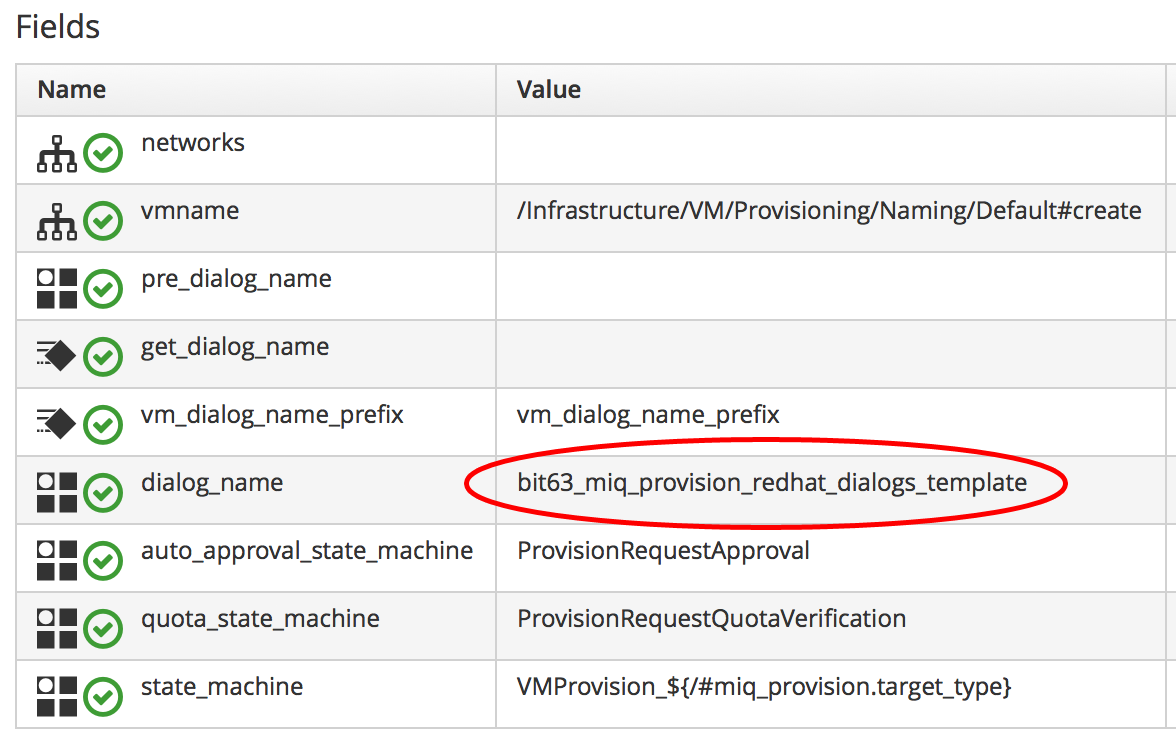Viewport: 1176px width, 742px height.
Task: Click green checkmark on the networks row
Action: [103, 154]
